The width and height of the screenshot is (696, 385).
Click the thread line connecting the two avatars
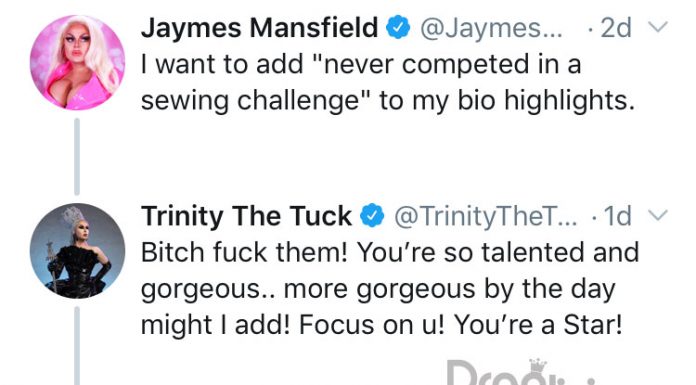(x=77, y=157)
